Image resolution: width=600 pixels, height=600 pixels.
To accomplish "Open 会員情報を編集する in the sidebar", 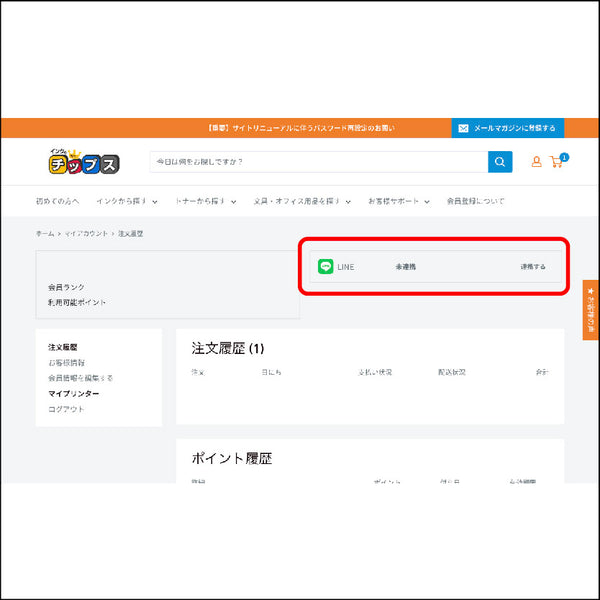I will click(x=80, y=378).
